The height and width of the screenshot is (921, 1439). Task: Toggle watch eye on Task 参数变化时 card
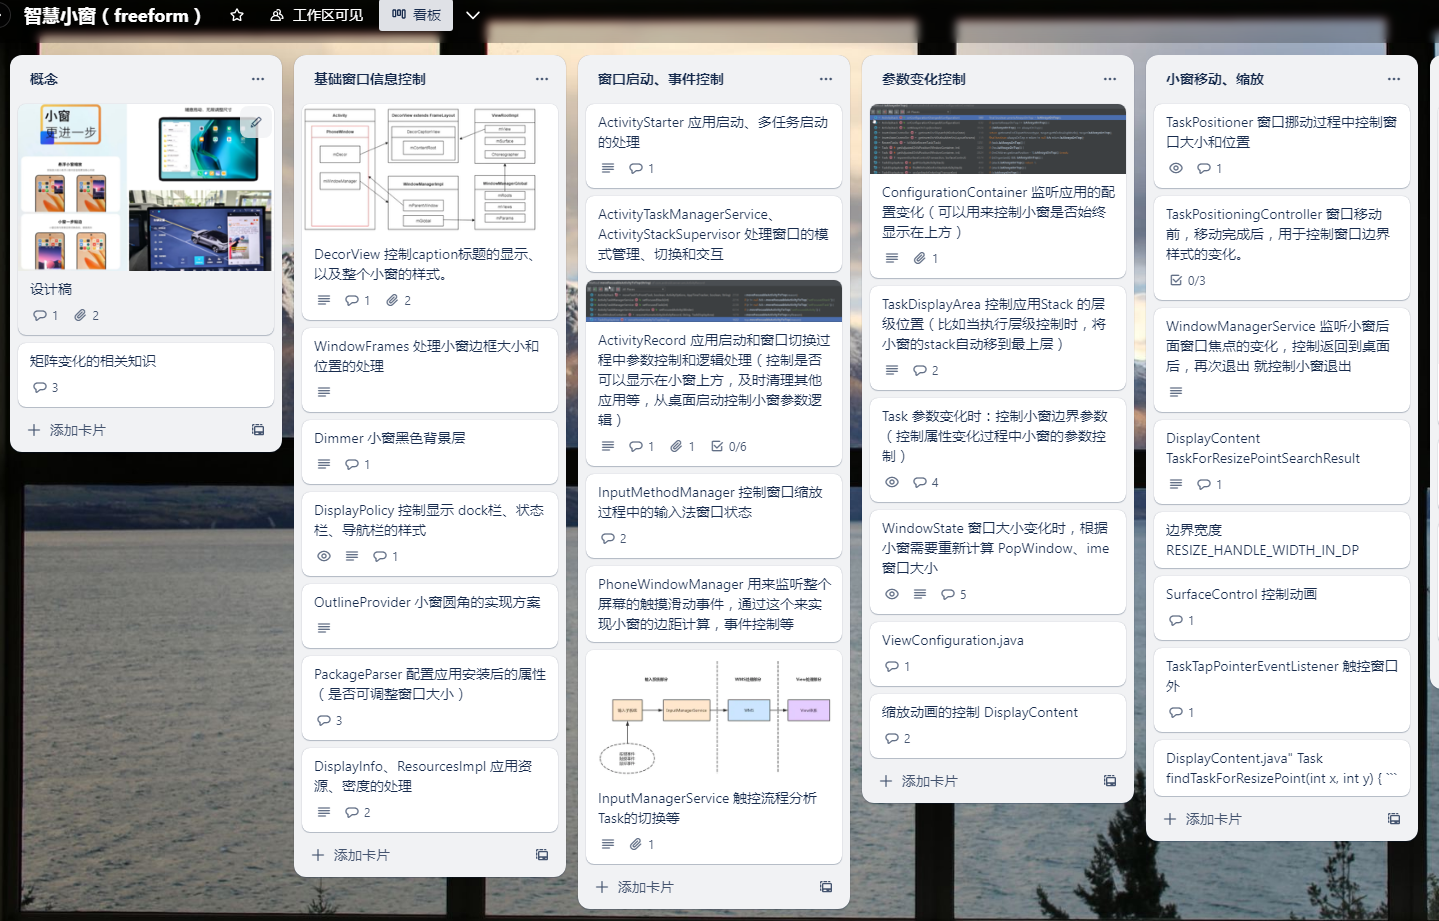892,482
